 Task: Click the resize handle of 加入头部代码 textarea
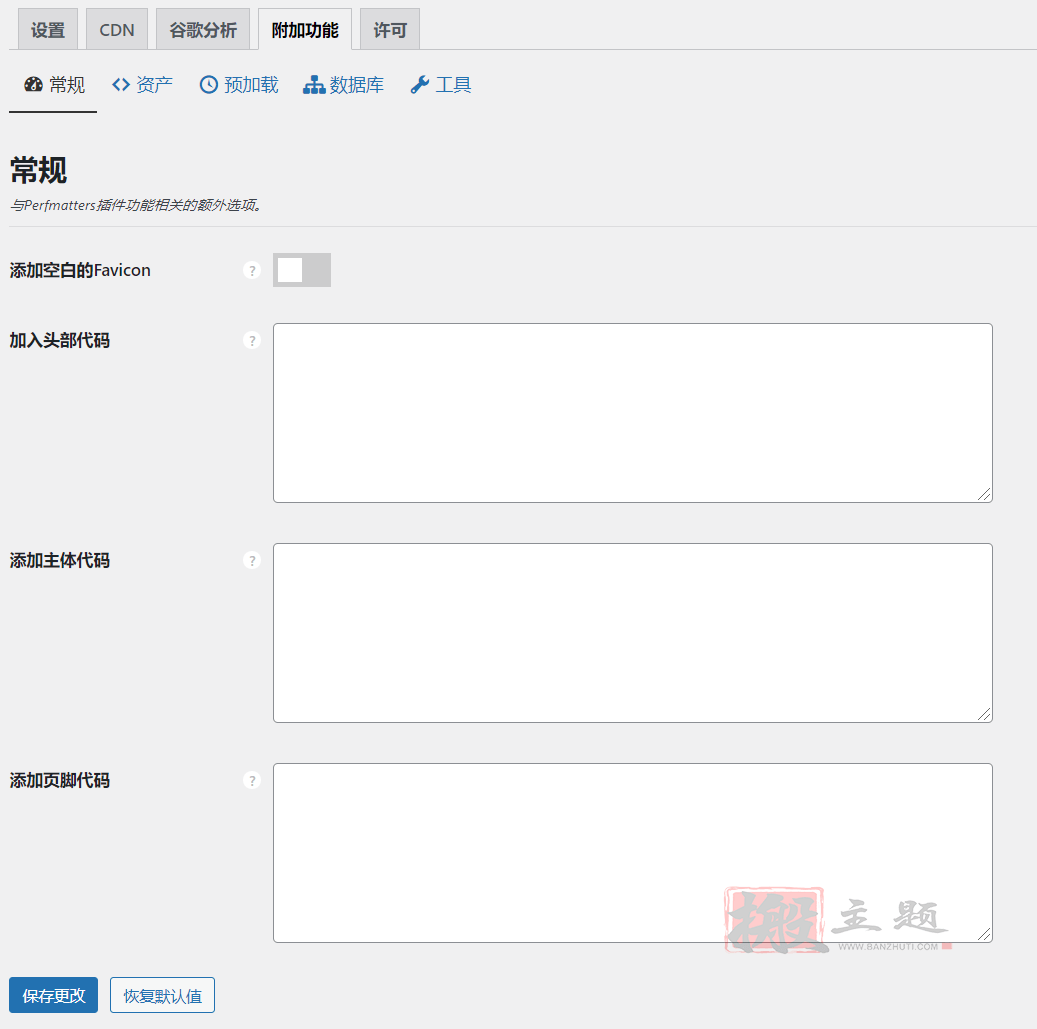point(984,494)
